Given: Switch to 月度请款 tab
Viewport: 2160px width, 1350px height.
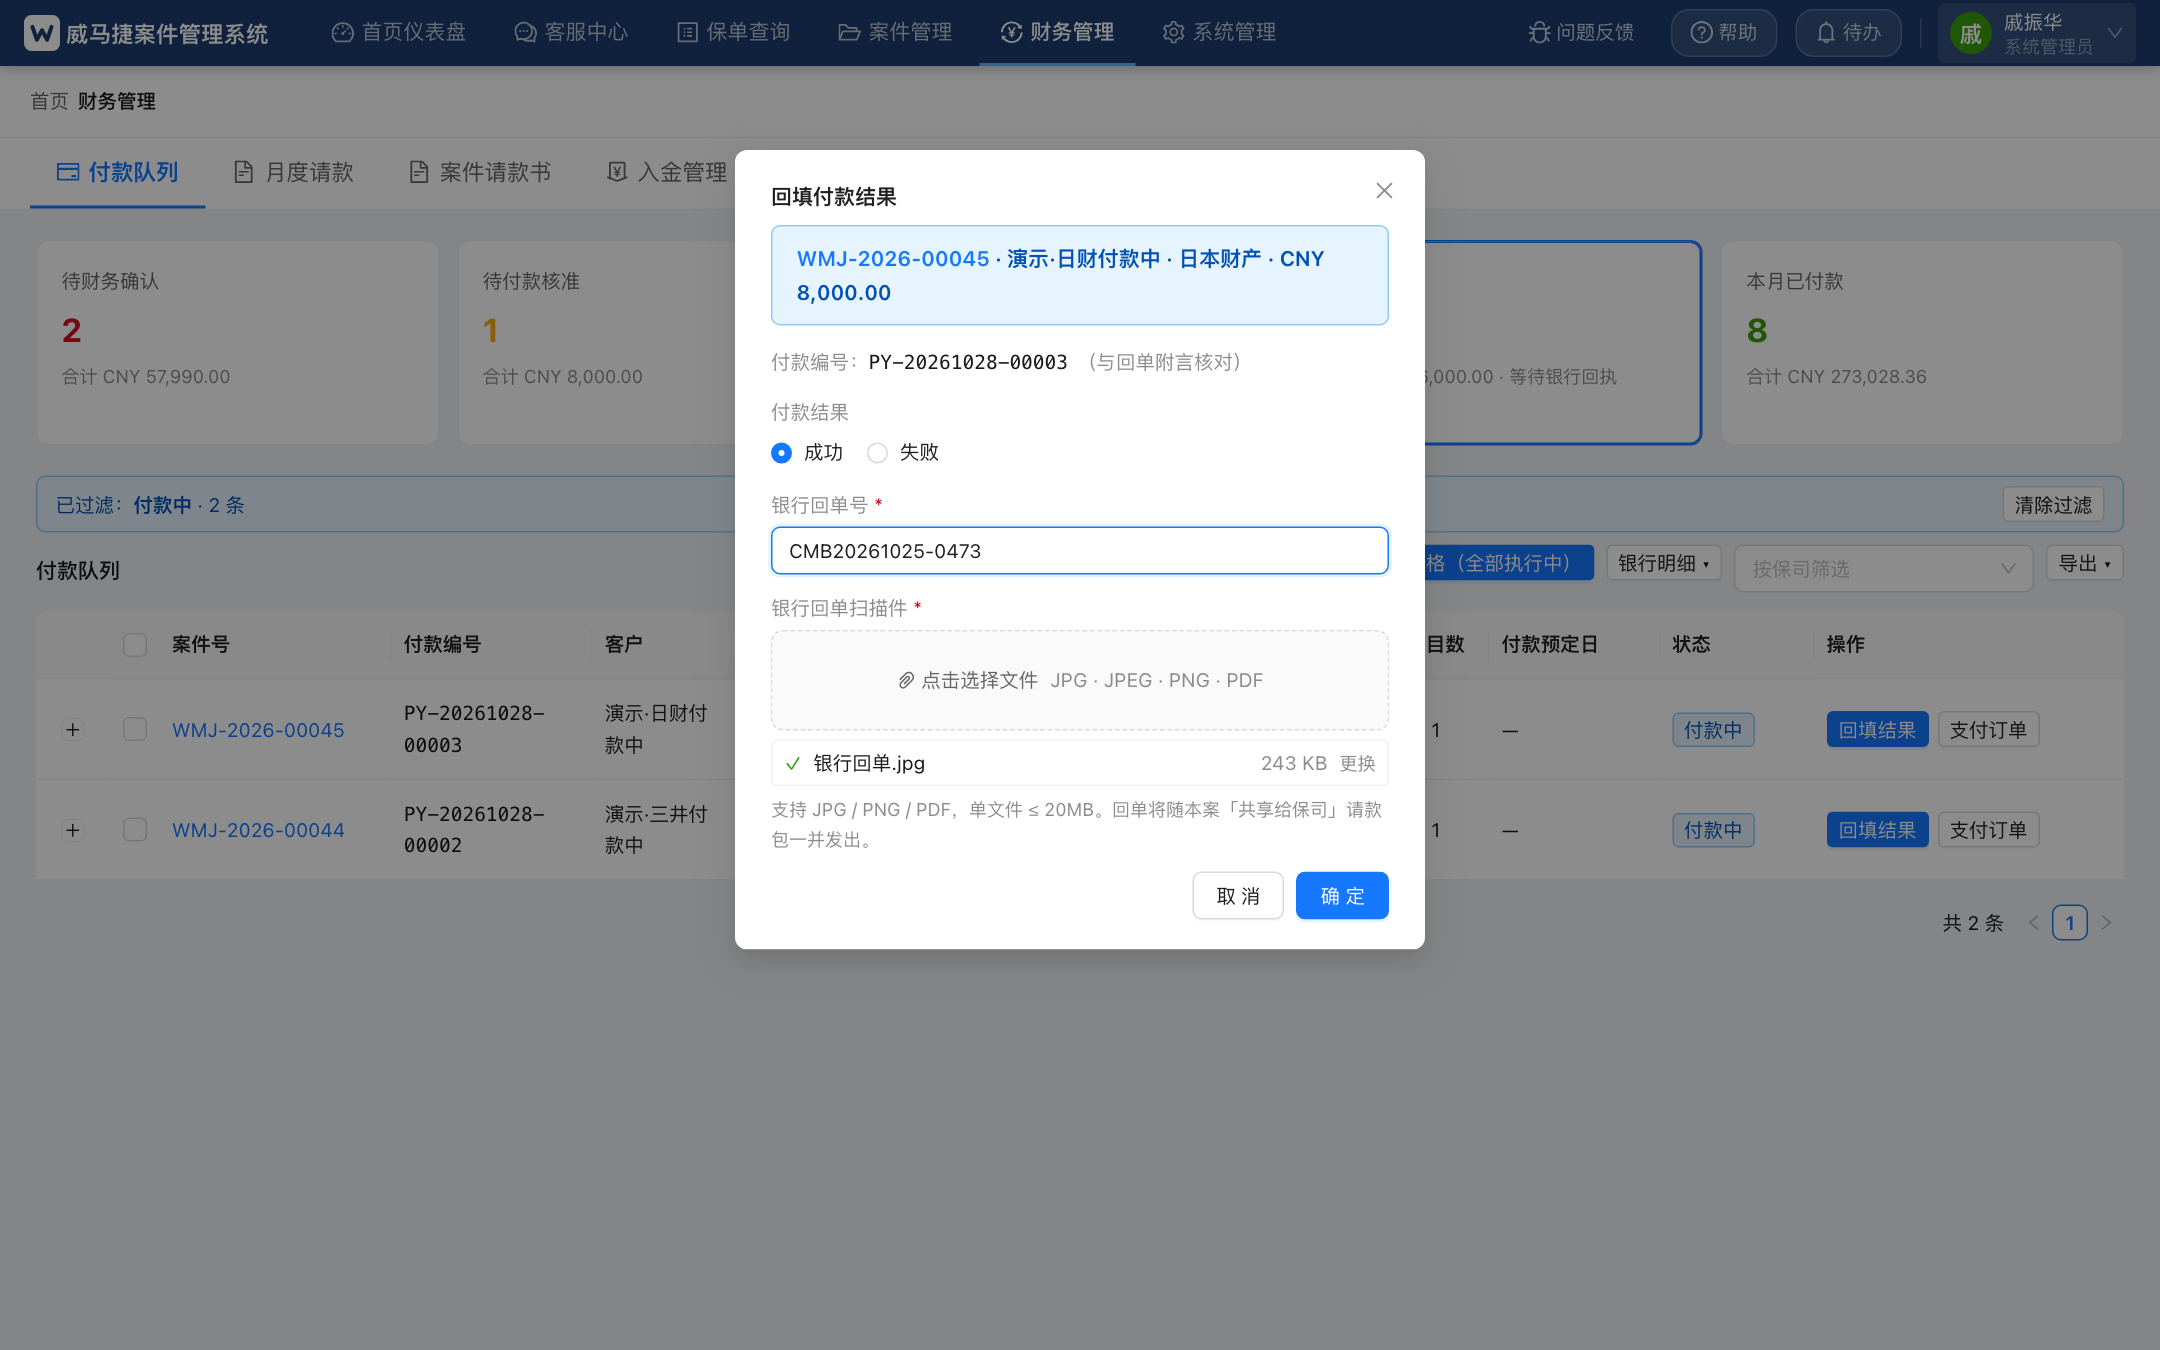Looking at the screenshot, I should (294, 172).
